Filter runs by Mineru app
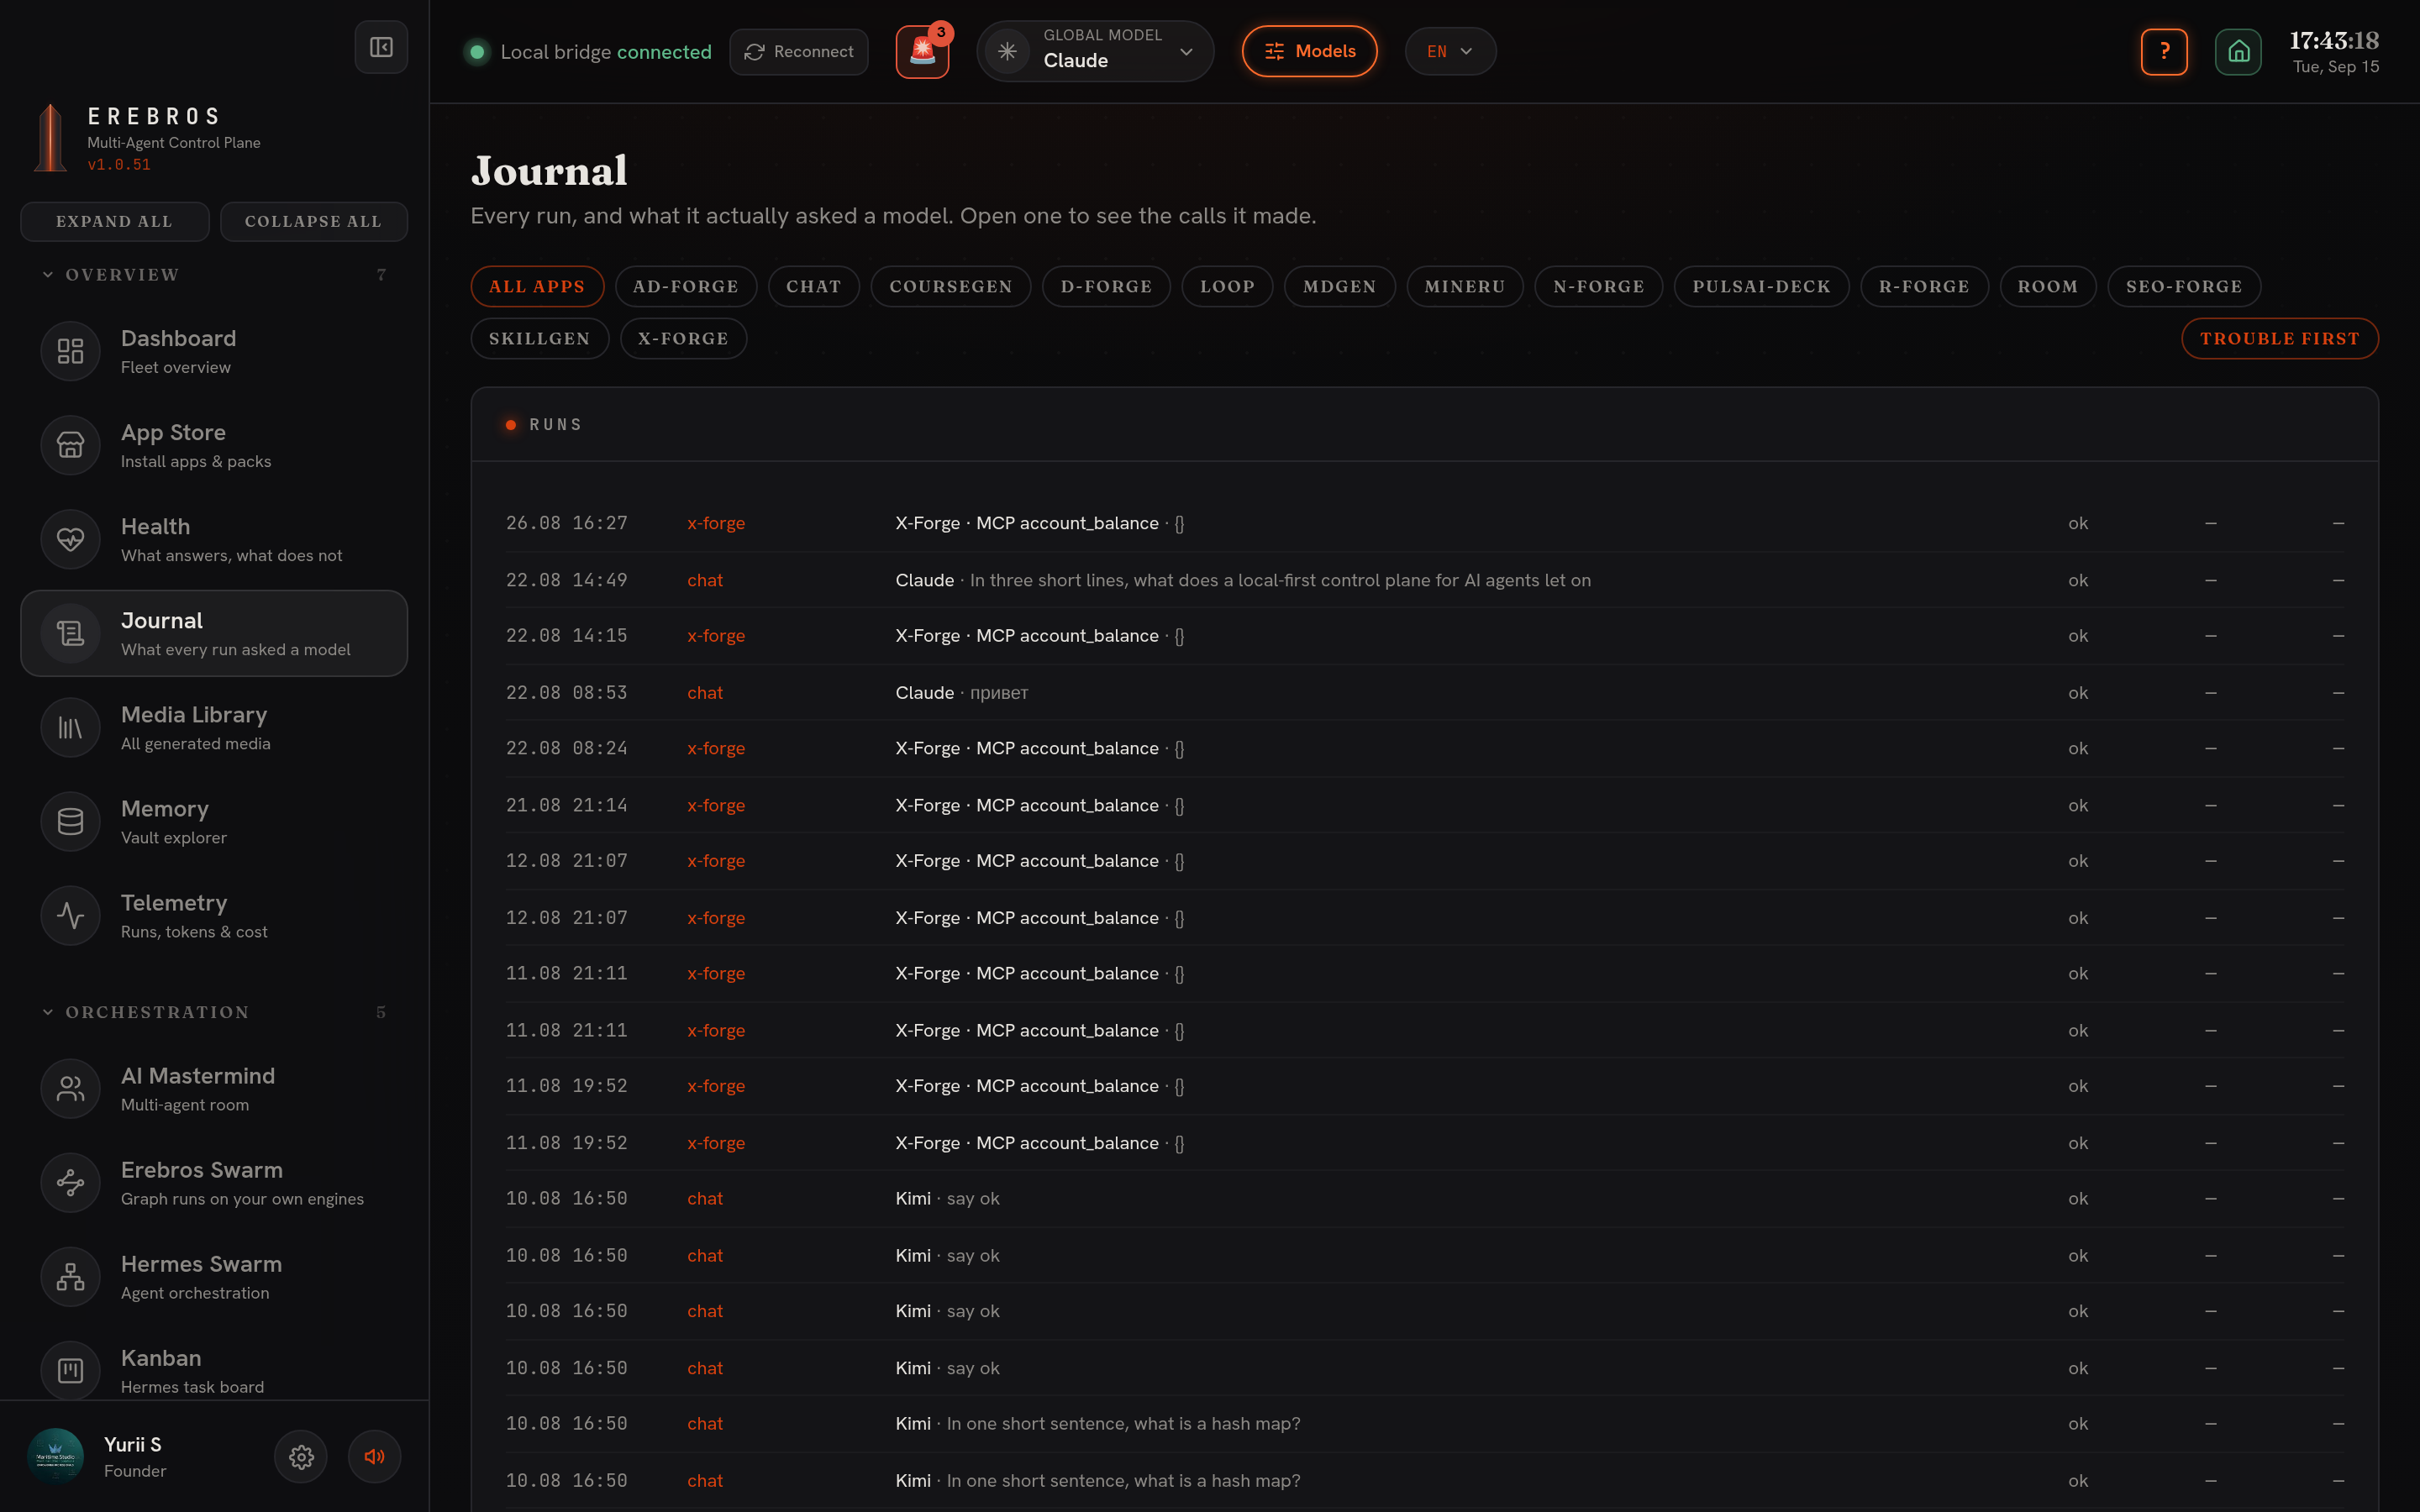The image size is (2420, 1512). click(1464, 286)
